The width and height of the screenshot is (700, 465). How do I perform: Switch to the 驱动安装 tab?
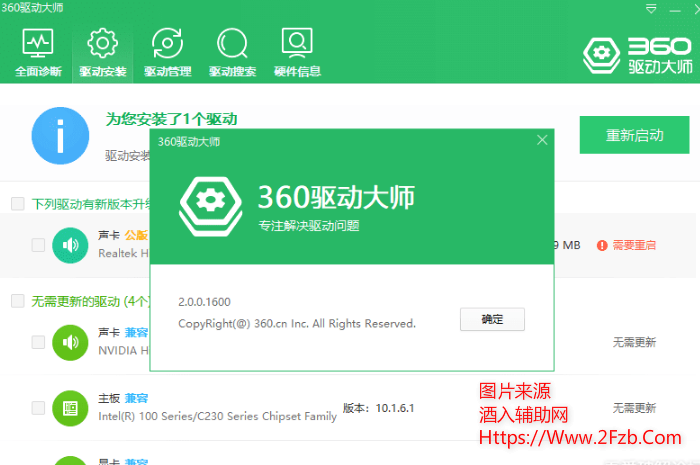[x=103, y=53]
